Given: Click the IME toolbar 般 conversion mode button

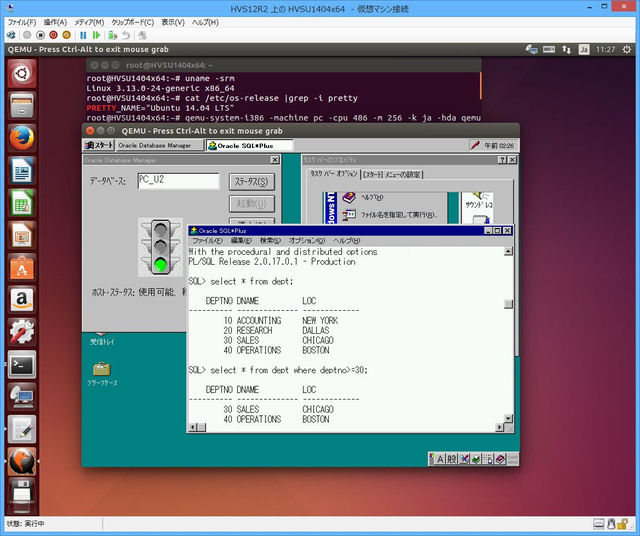Looking at the screenshot, I should coord(452,459).
